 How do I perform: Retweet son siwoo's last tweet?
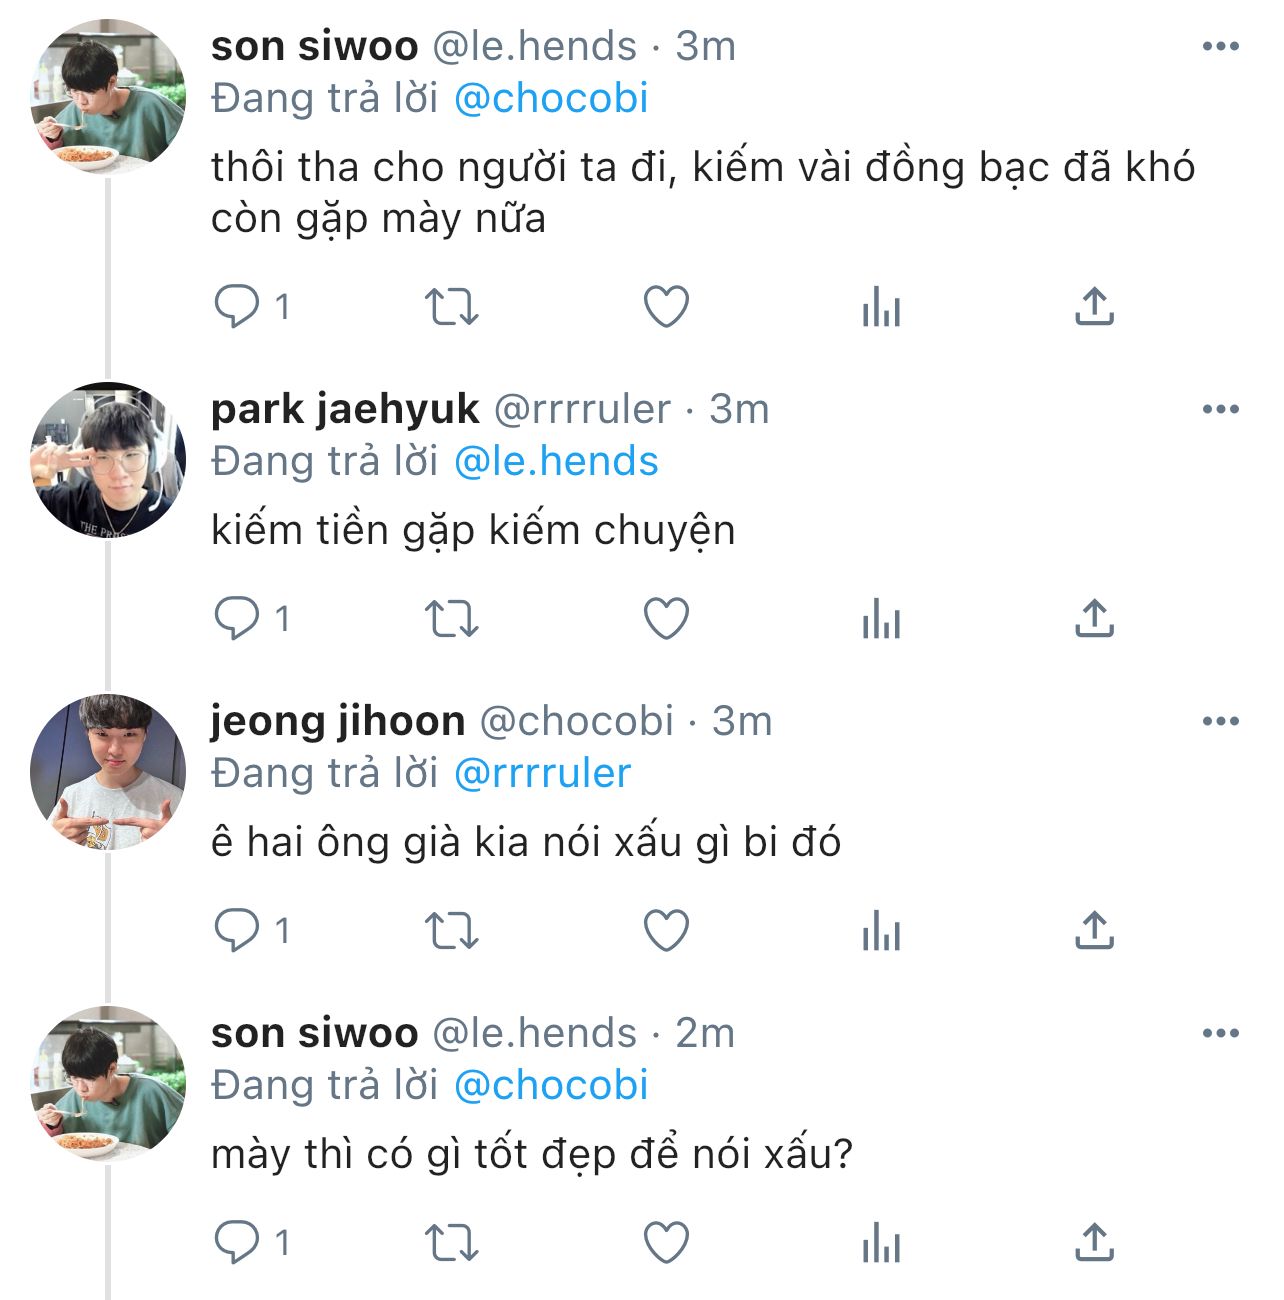click(452, 1244)
